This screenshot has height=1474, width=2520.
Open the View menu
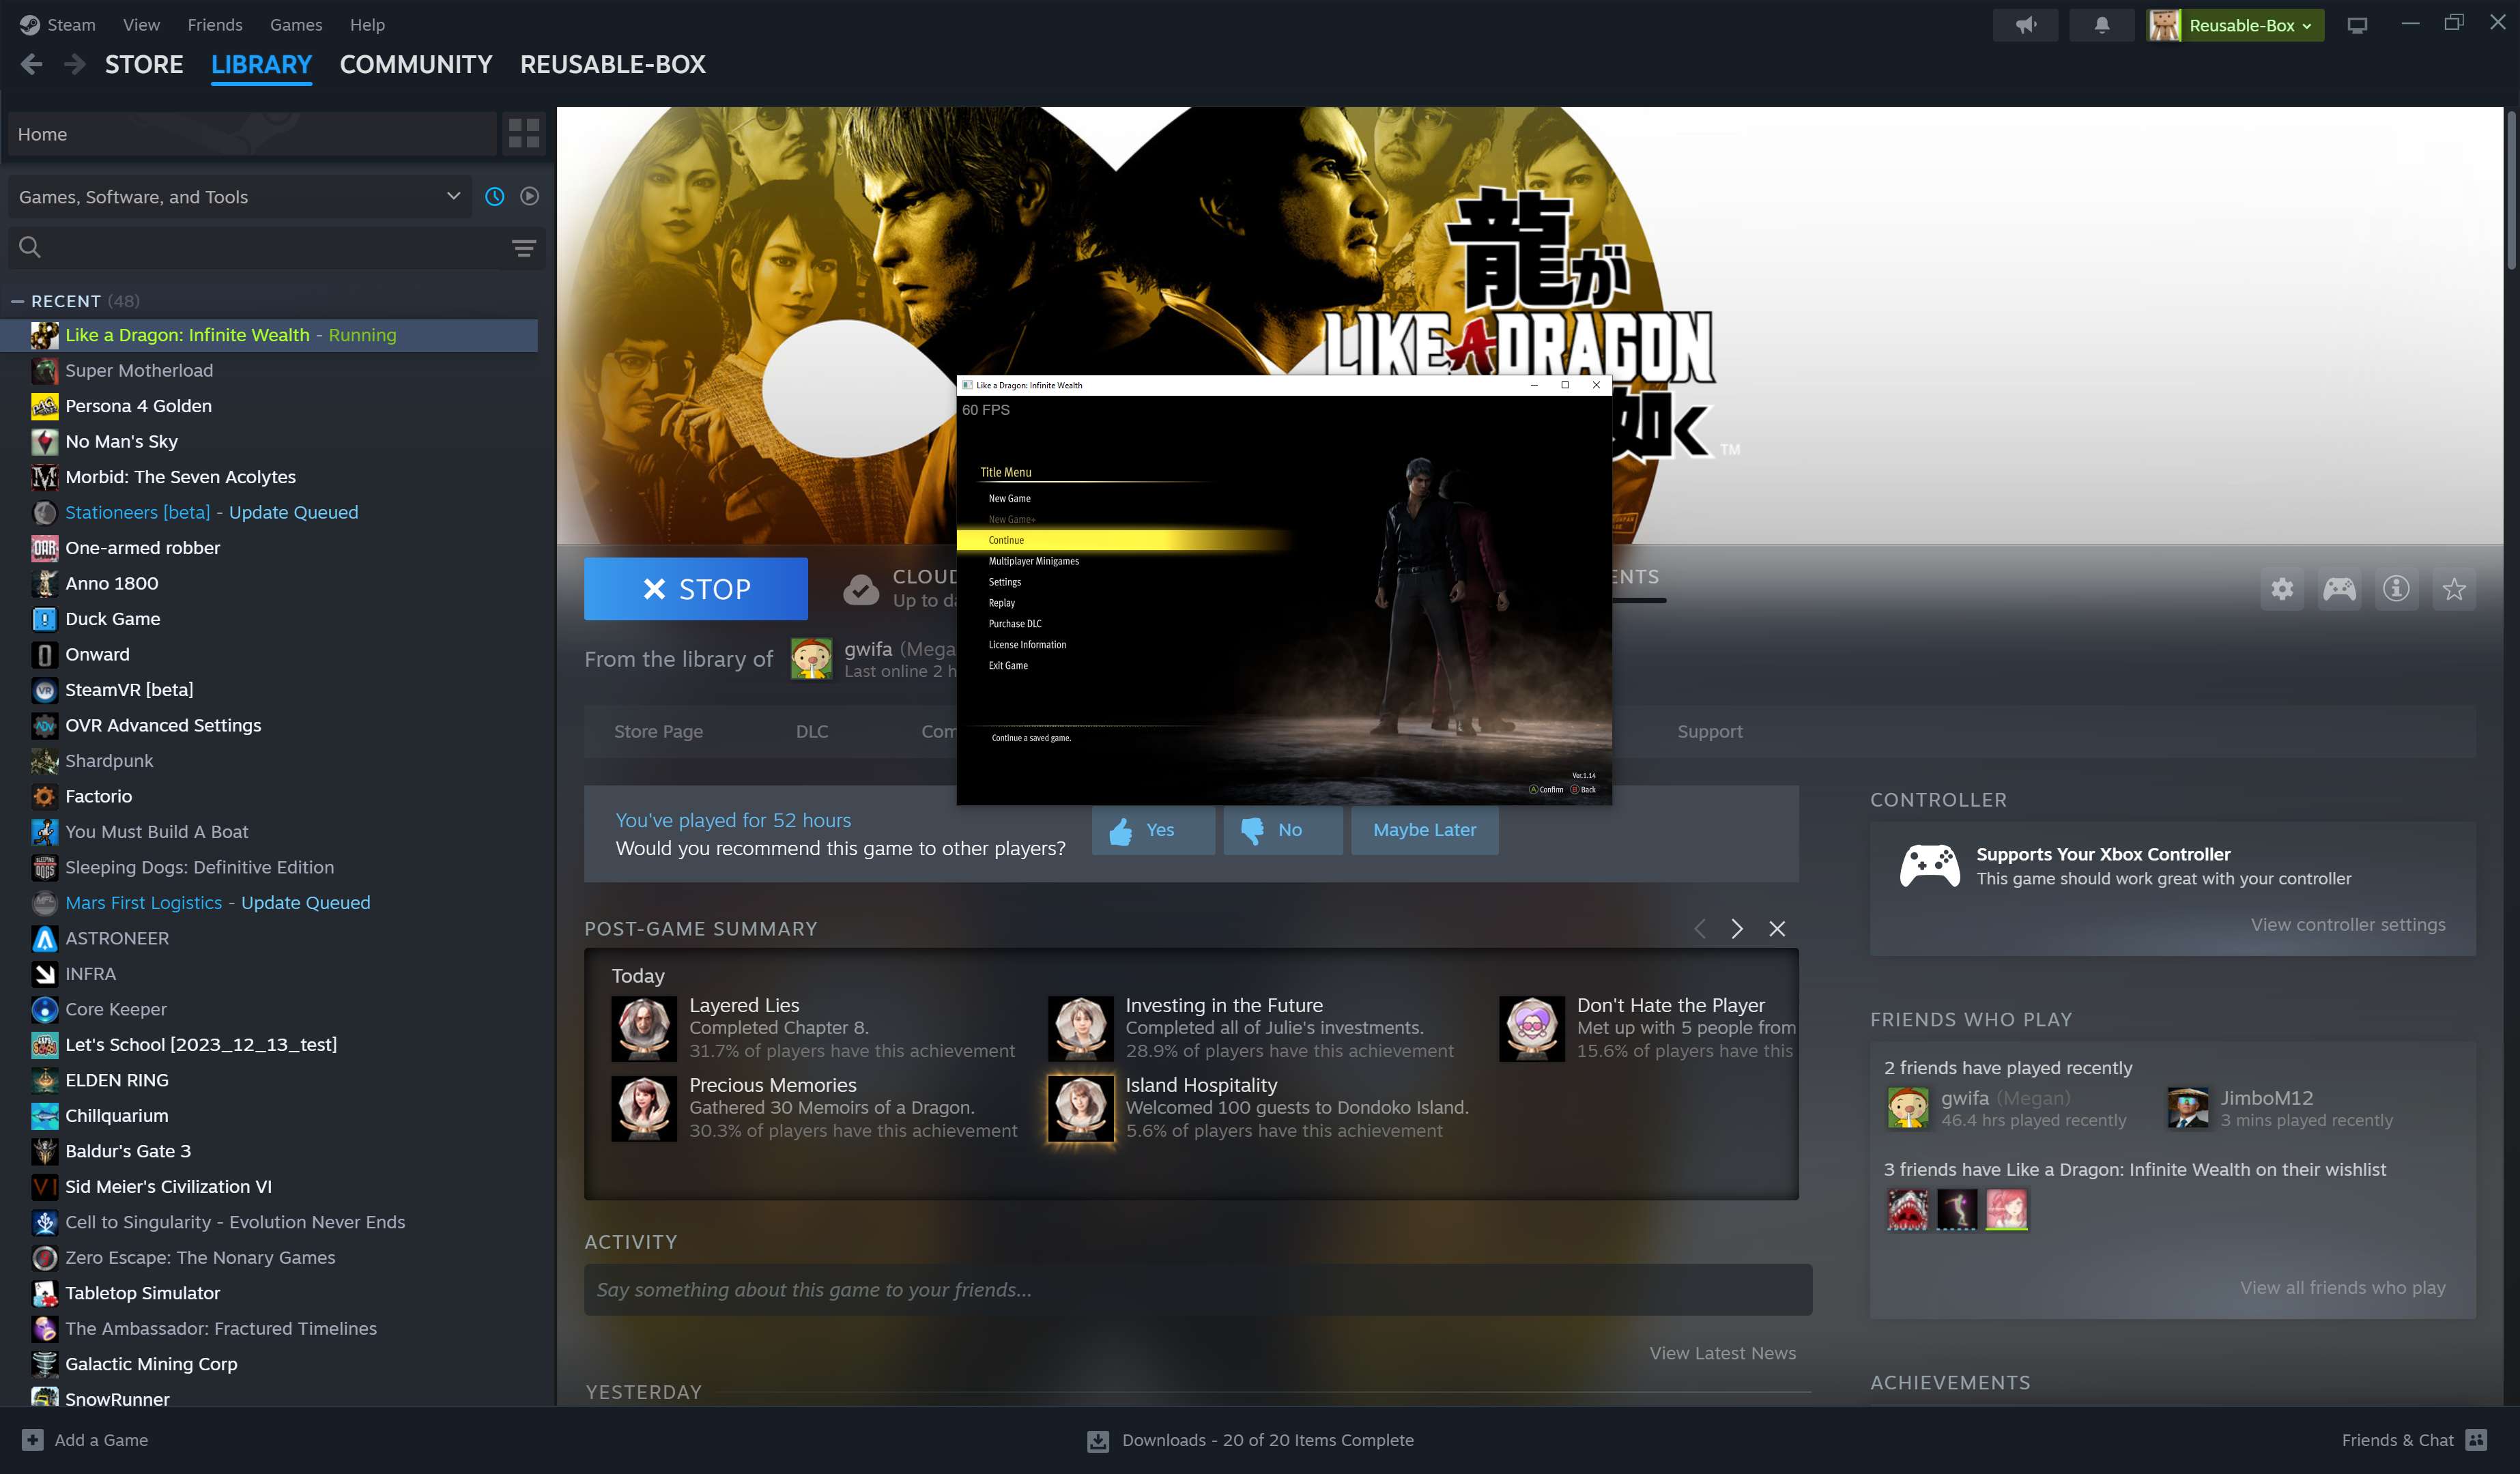(x=141, y=25)
